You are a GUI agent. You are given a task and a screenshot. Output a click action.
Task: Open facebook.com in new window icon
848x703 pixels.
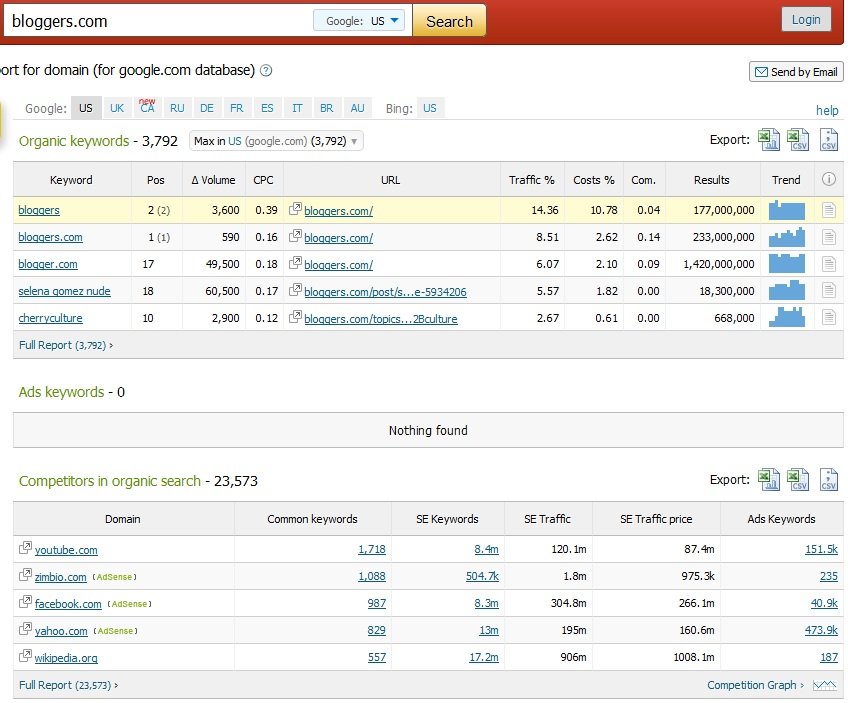pyautogui.click(x=25, y=602)
